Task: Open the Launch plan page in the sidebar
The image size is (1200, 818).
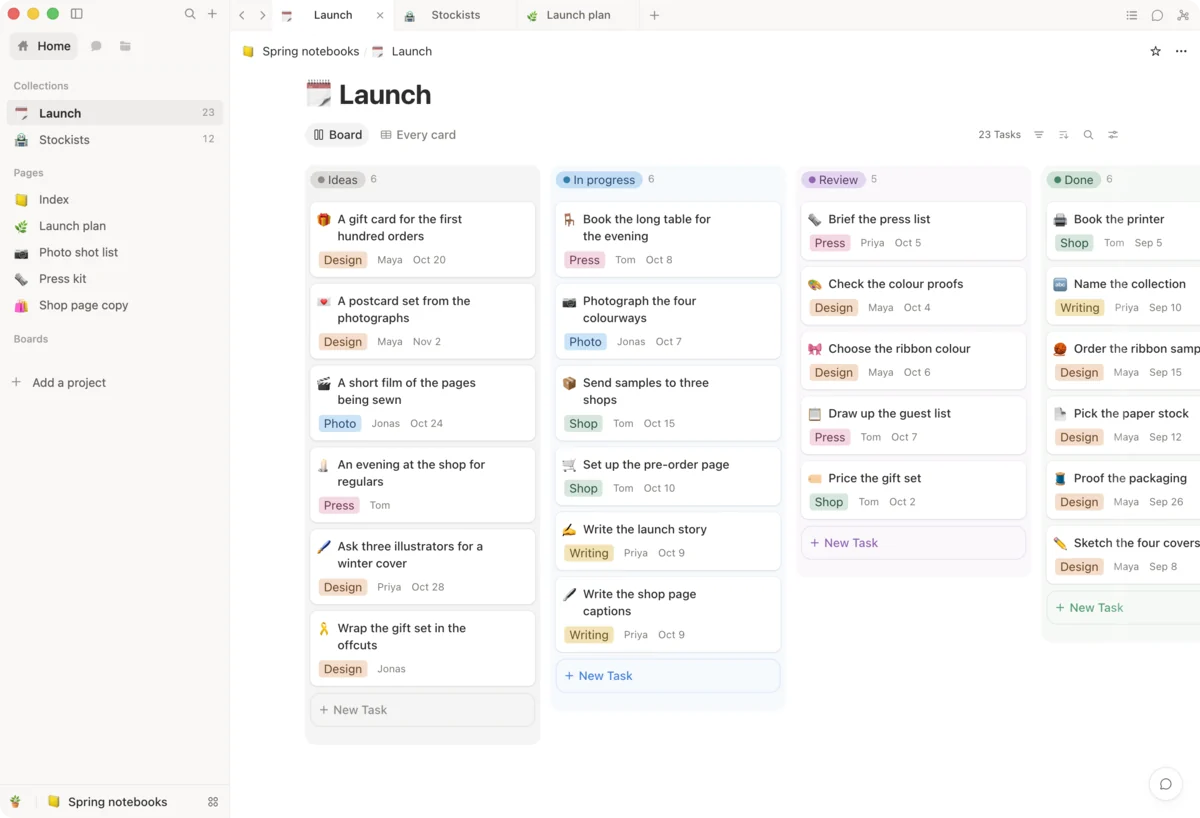Action: click(x=115, y=226)
